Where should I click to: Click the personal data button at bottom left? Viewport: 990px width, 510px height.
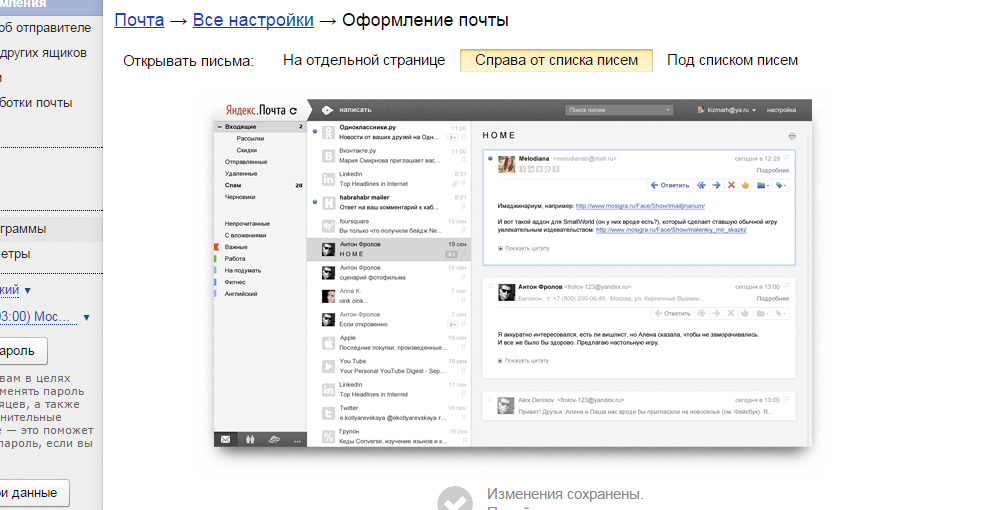click(x=33, y=493)
